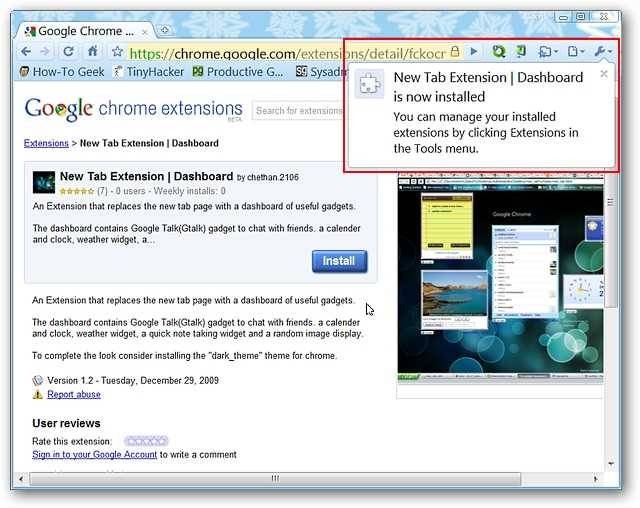The height and width of the screenshot is (508, 640).
Task: Open the TinyHacker bookmark
Action: [x=149, y=72]
